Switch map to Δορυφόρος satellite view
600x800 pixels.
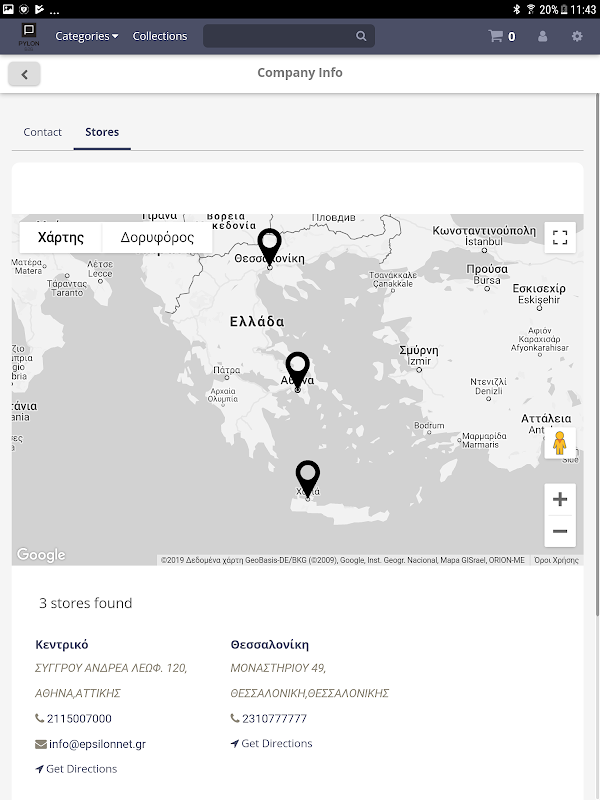[x=157, y=238]
